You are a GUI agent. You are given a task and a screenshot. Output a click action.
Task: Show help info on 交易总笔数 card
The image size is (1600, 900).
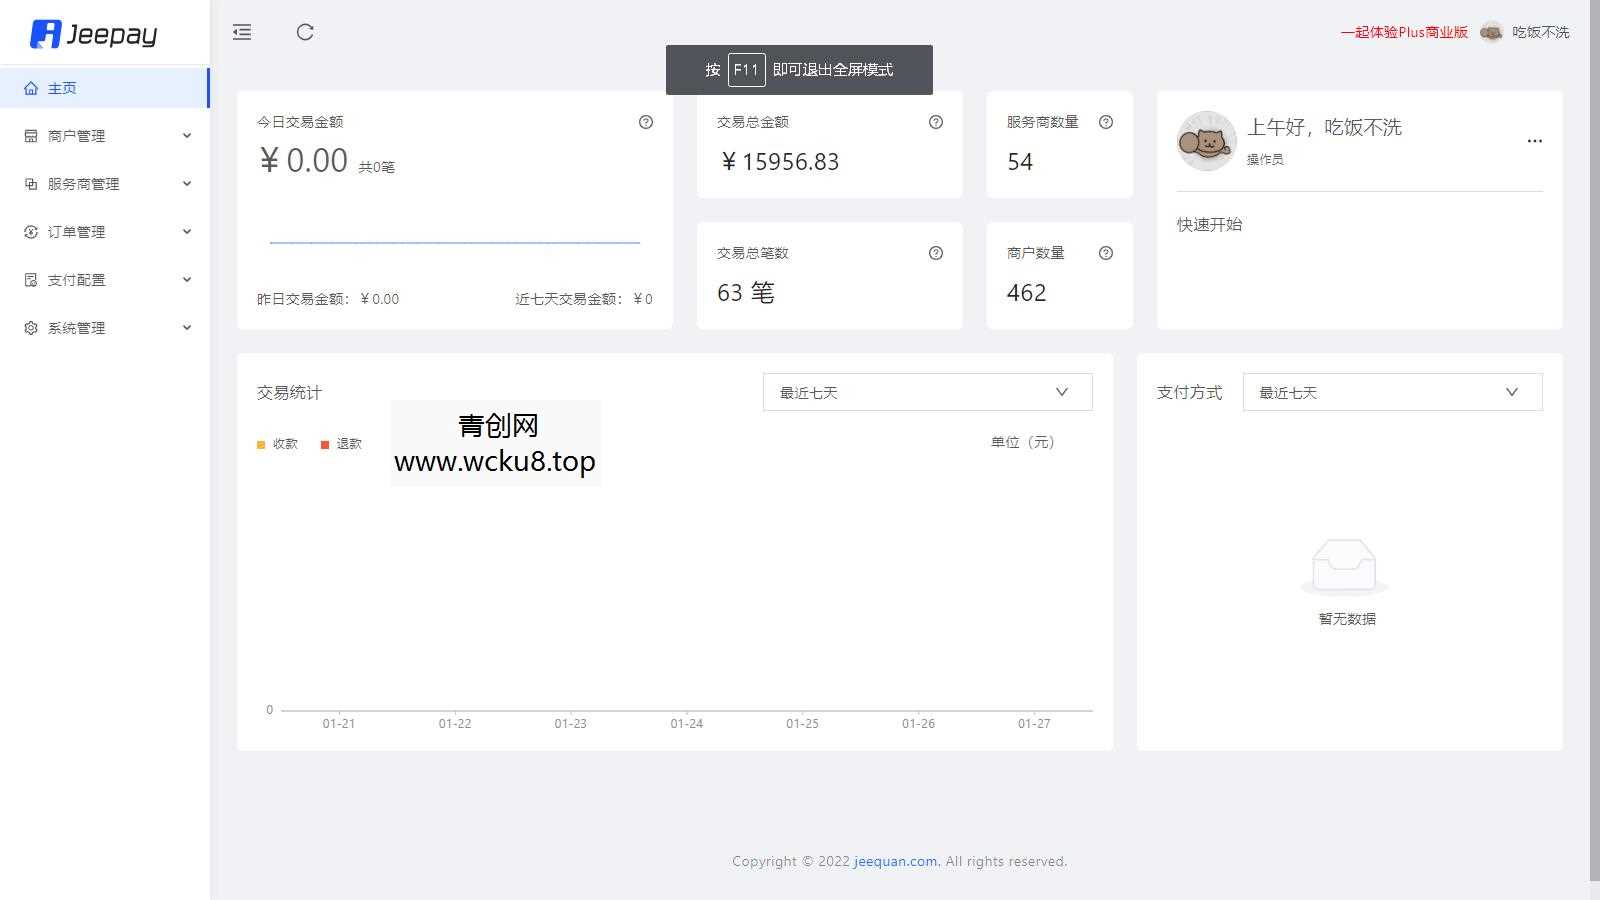[935, 252]
